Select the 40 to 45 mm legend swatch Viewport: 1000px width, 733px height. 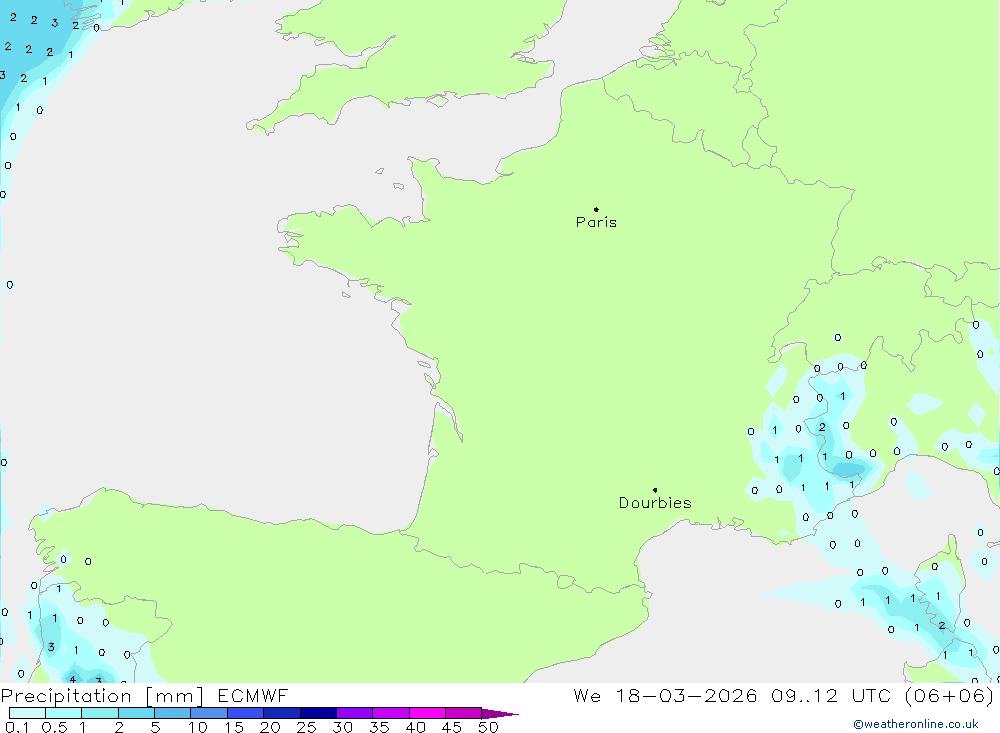click(x=427, y=713)
